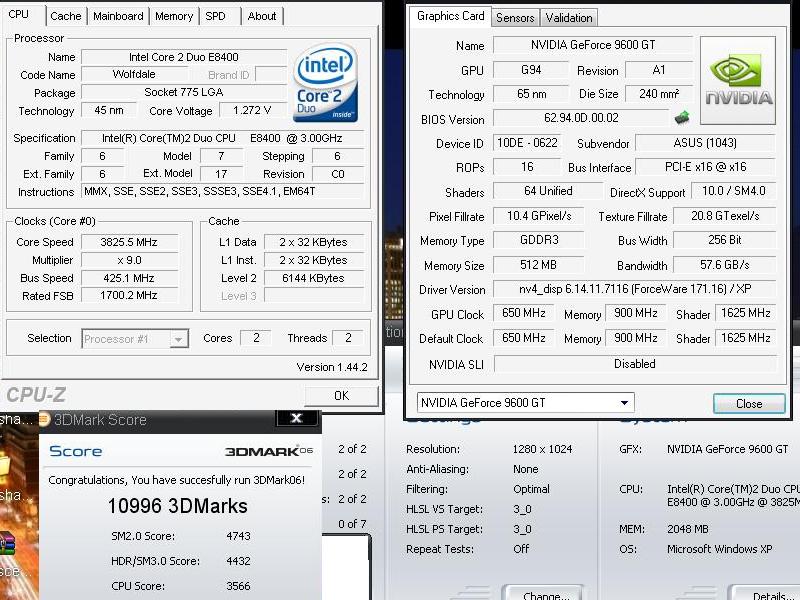The height and width of the screenshot is (600, 800).
Task: Click the Pixel Fillrate value '10.4 GPixel/s'
Action: coord(539,216)
